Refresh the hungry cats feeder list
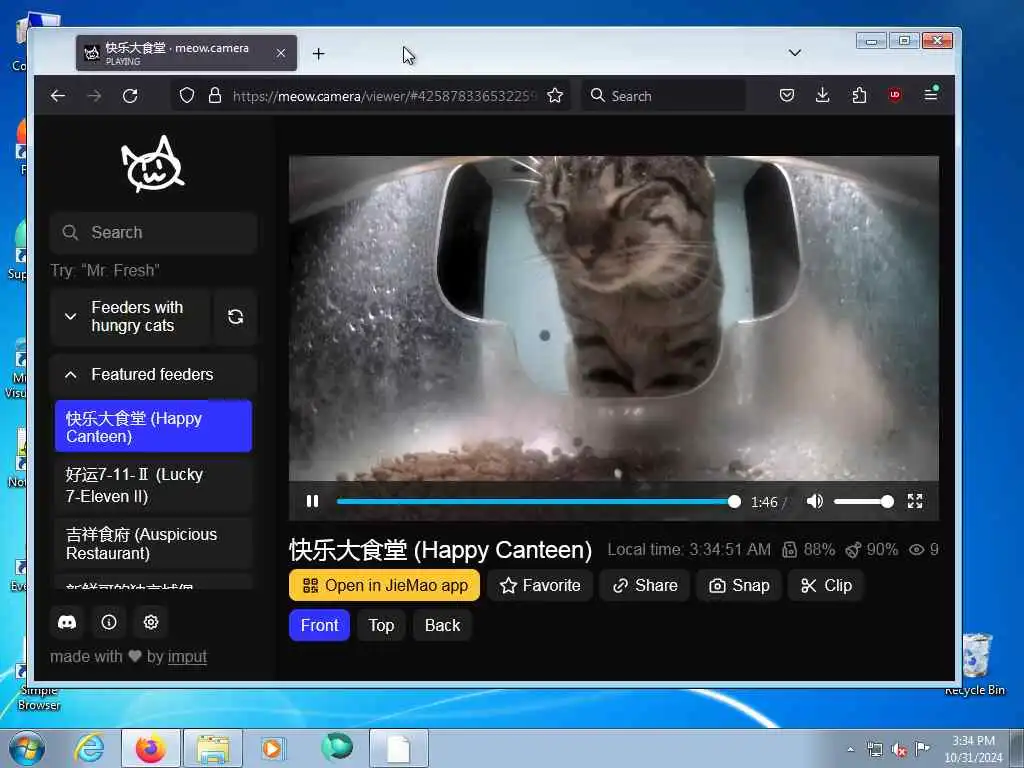The image size is (1024, 768). [236, 317]
